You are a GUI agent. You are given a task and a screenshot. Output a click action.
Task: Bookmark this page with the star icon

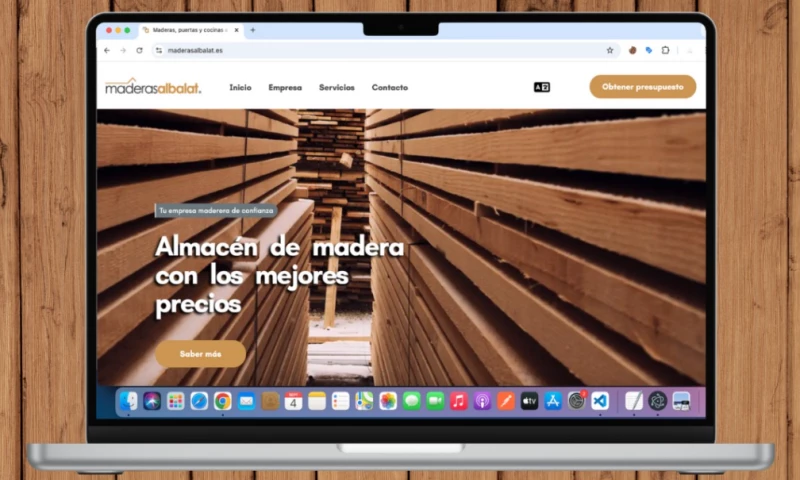click(x=610, y=50)
